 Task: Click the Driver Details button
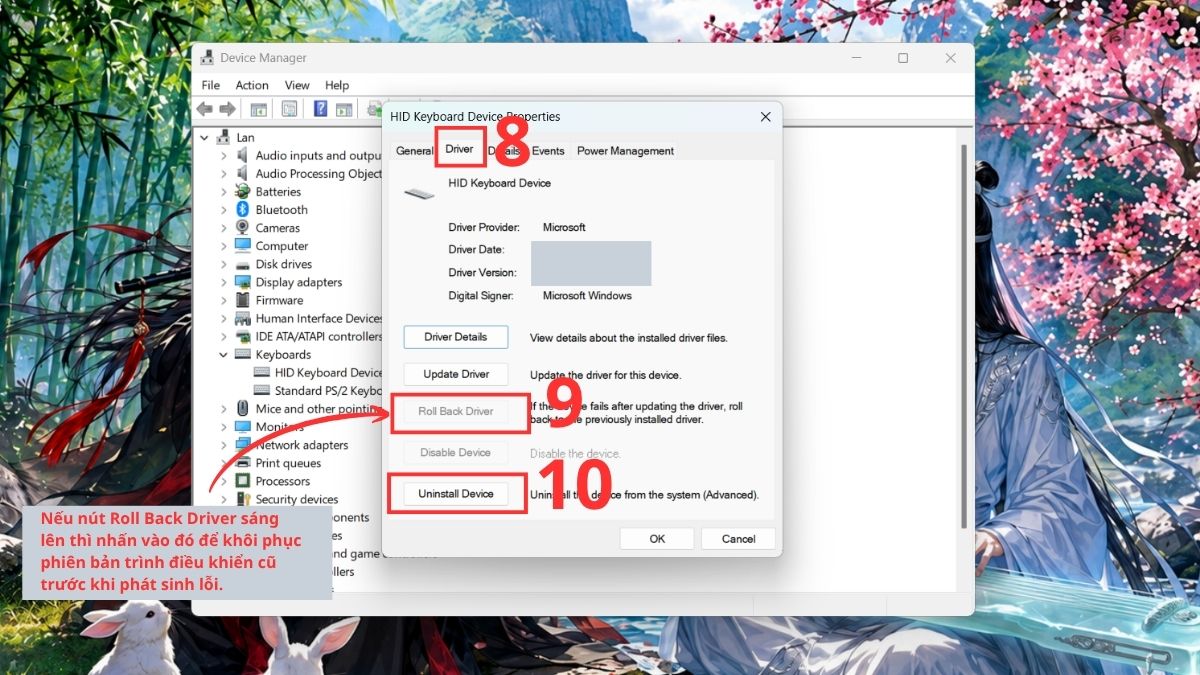[456, 337]
